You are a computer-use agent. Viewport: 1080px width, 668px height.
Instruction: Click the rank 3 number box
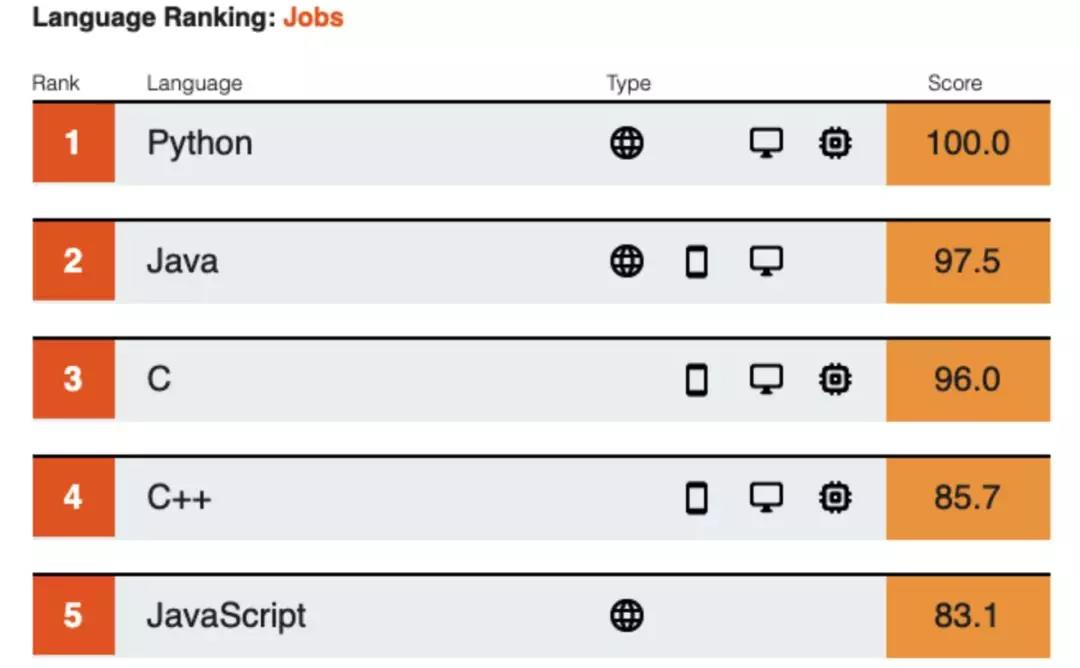pos(73,380)
